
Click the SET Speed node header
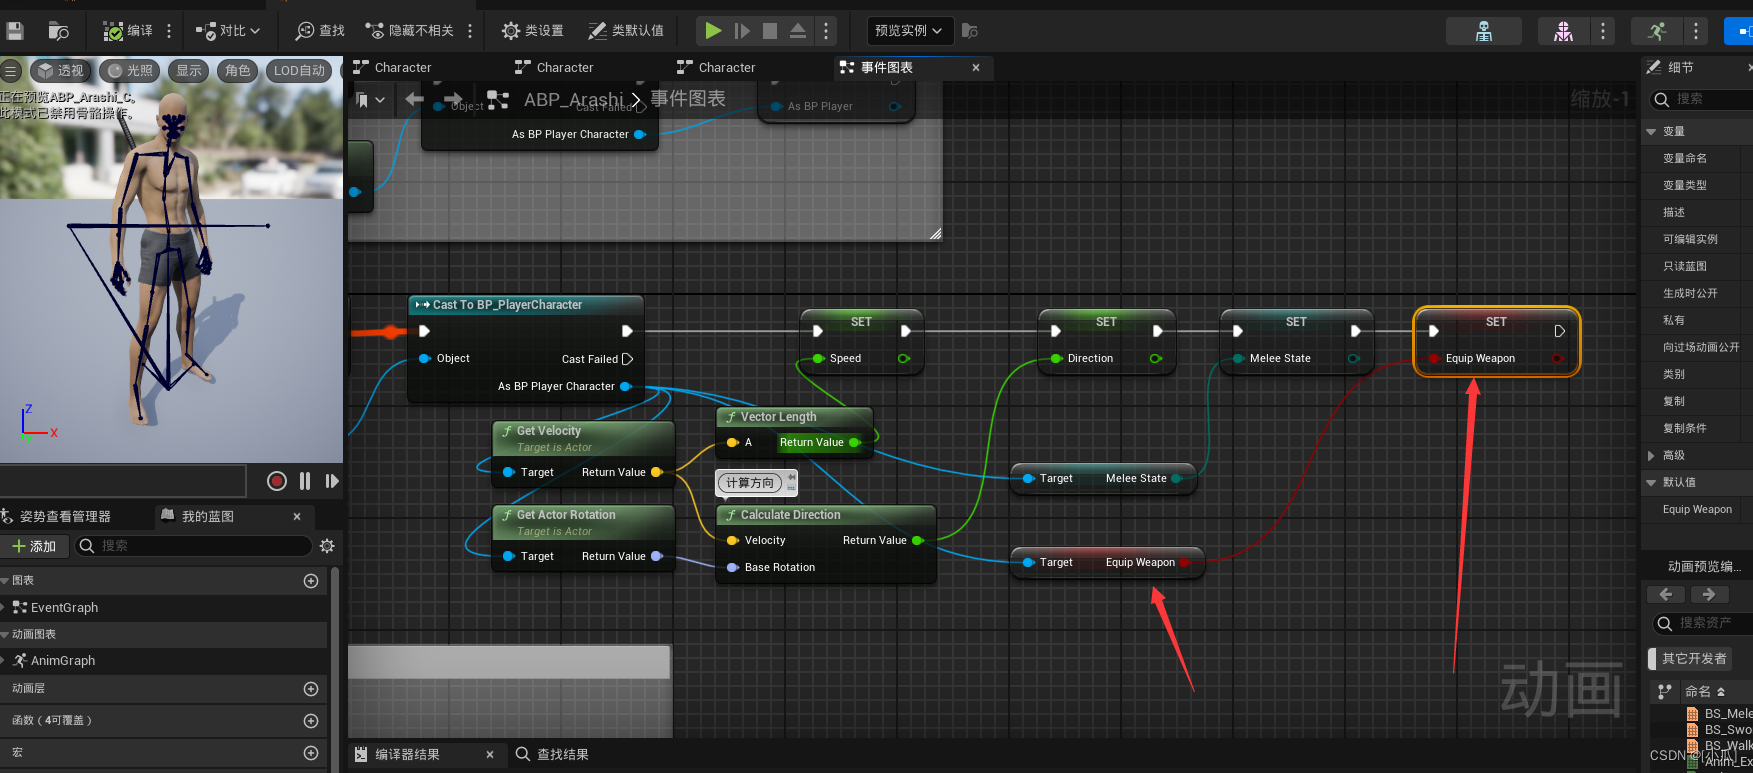click(x=861, y=322)
